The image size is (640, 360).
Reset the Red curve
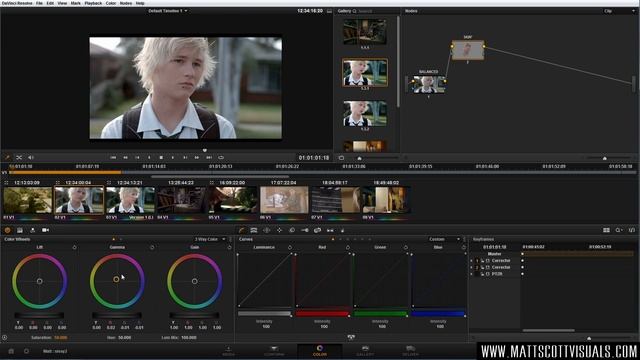pyautogui.click(x=348, y=247)
